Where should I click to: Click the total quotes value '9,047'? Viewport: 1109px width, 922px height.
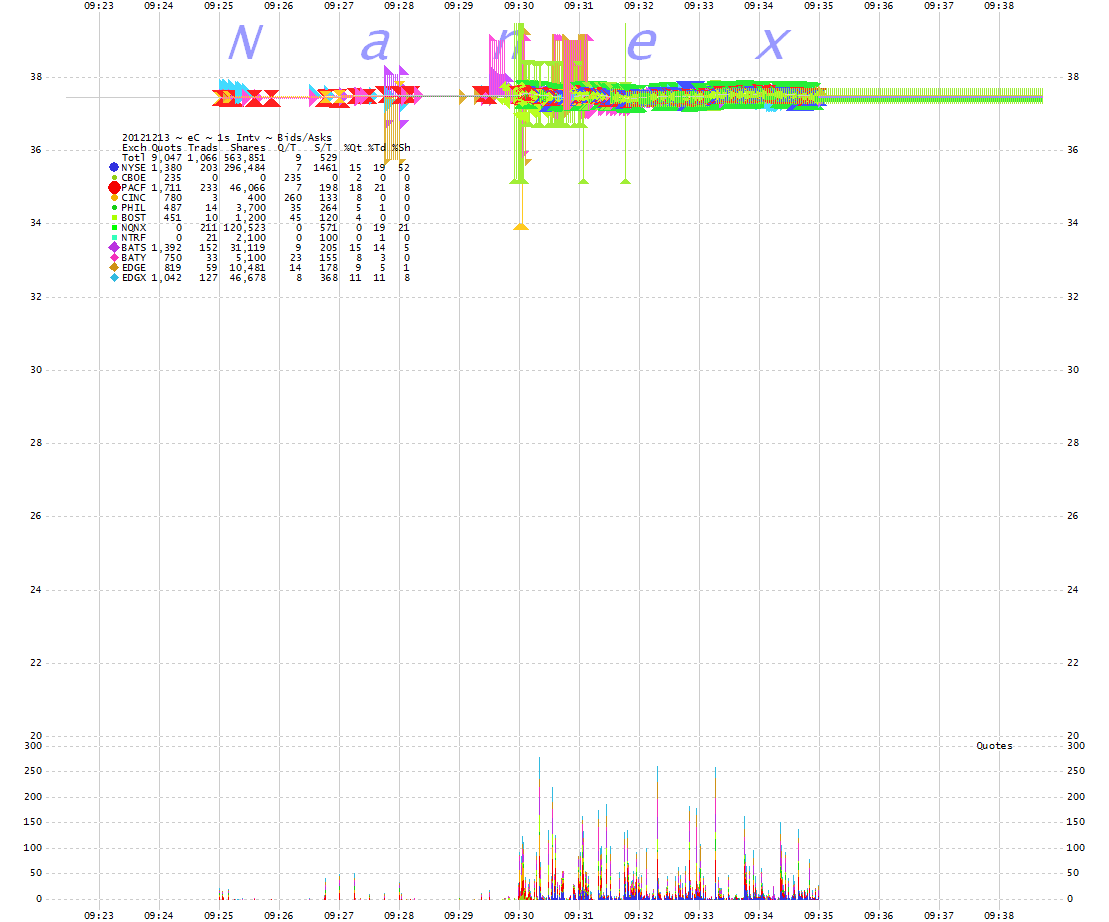(x=166, y=158)
